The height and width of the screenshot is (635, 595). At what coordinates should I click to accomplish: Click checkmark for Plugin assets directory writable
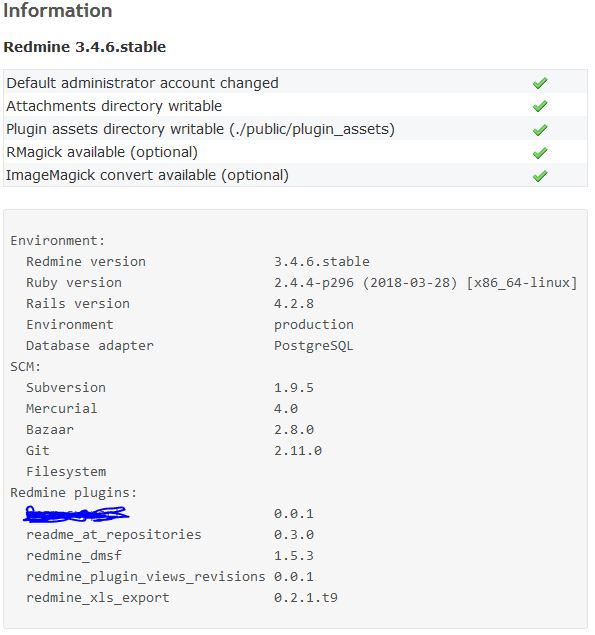pos(540,130)
